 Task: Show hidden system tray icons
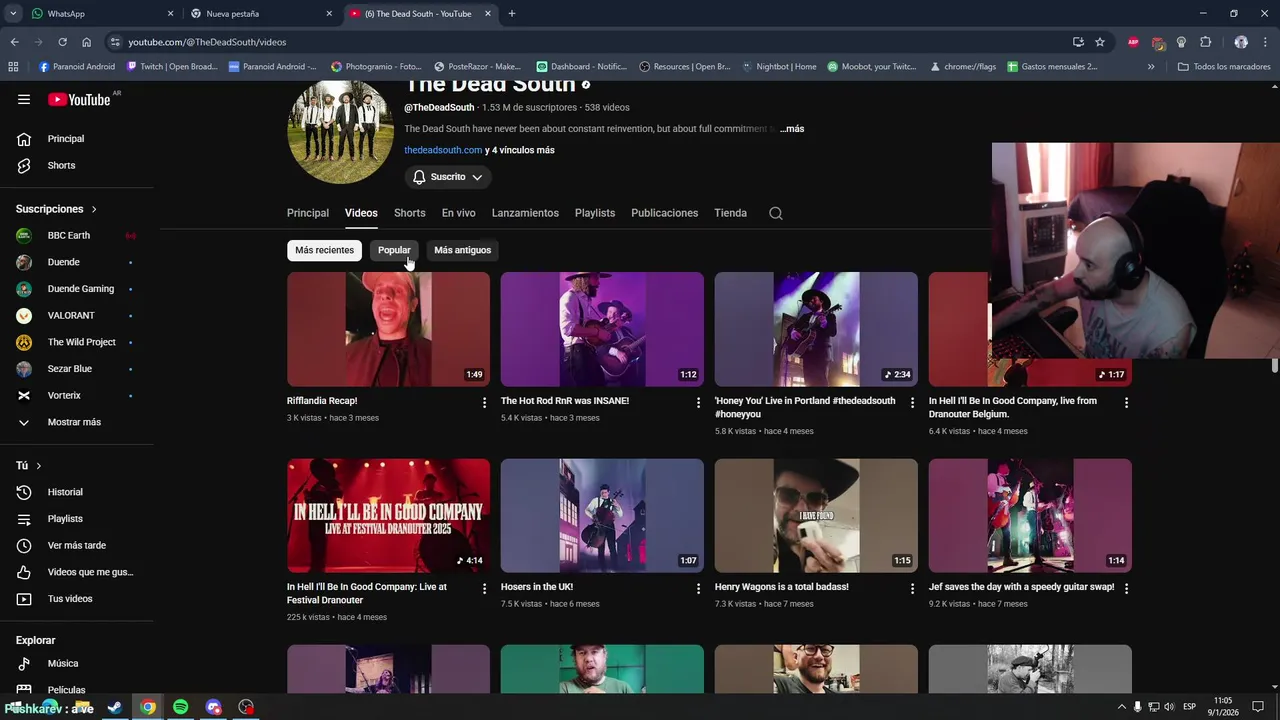(1121, 707)
